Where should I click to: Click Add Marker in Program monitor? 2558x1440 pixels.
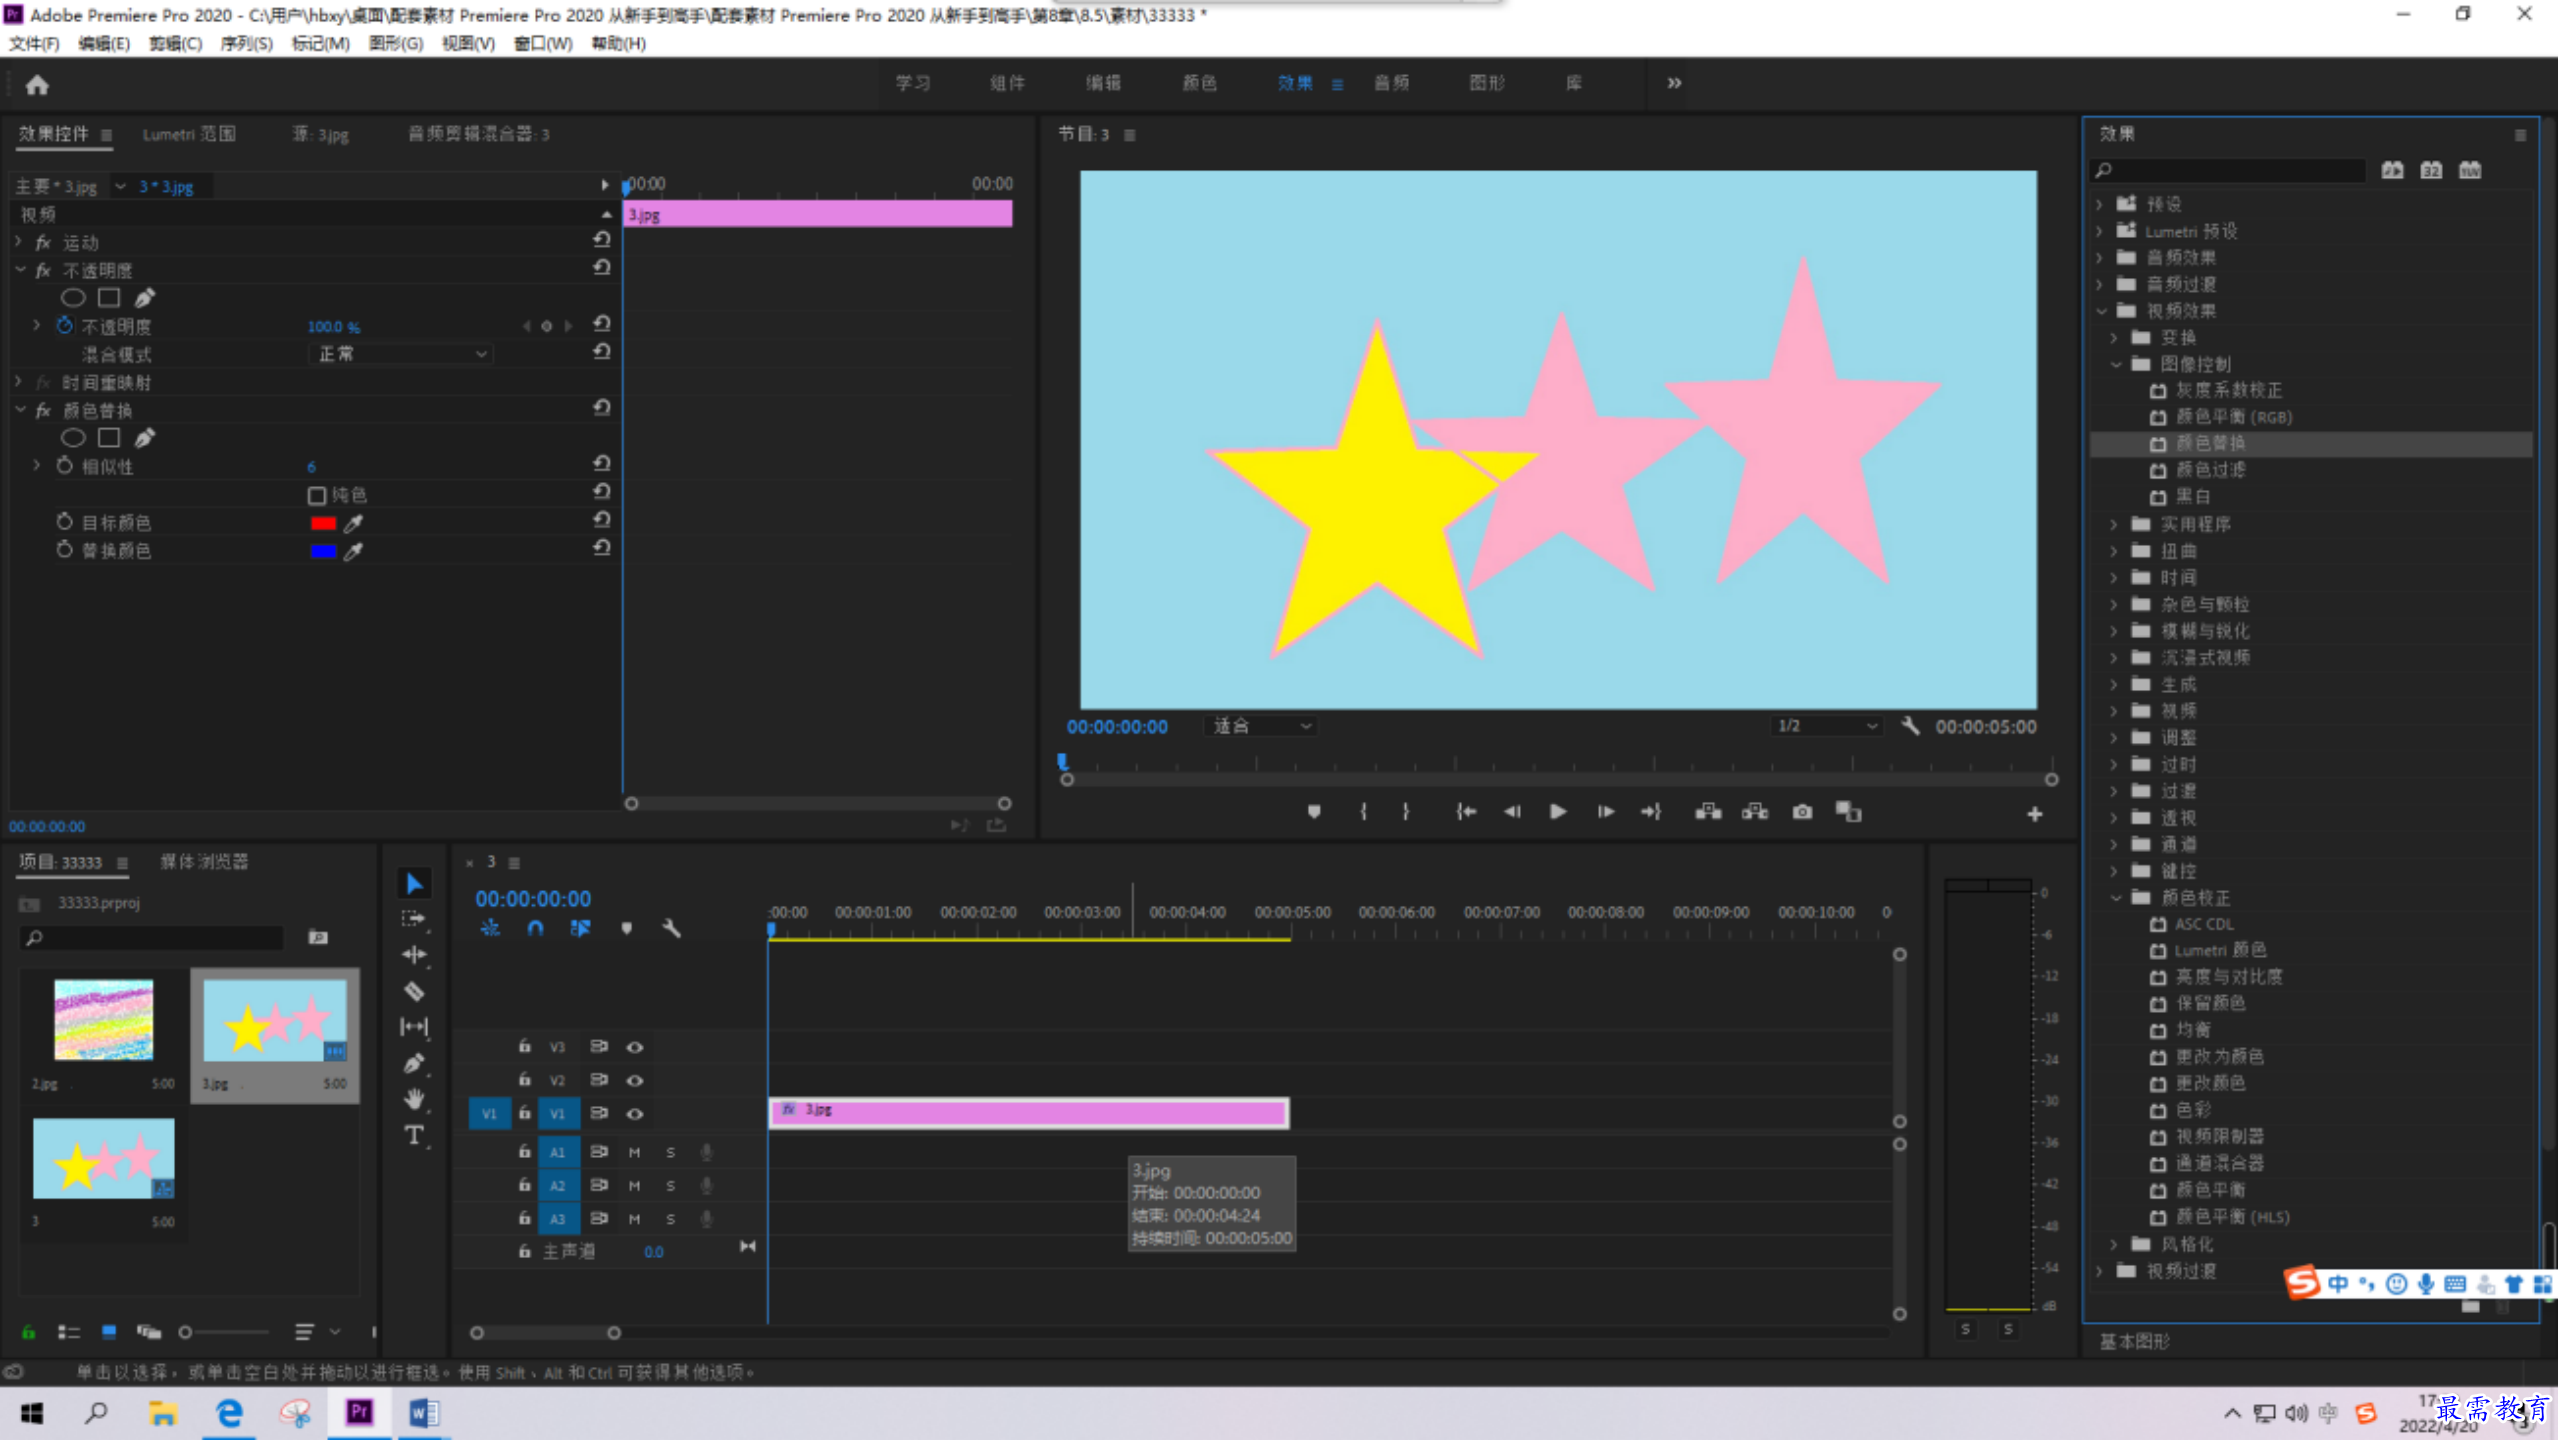click(1314, 812)
